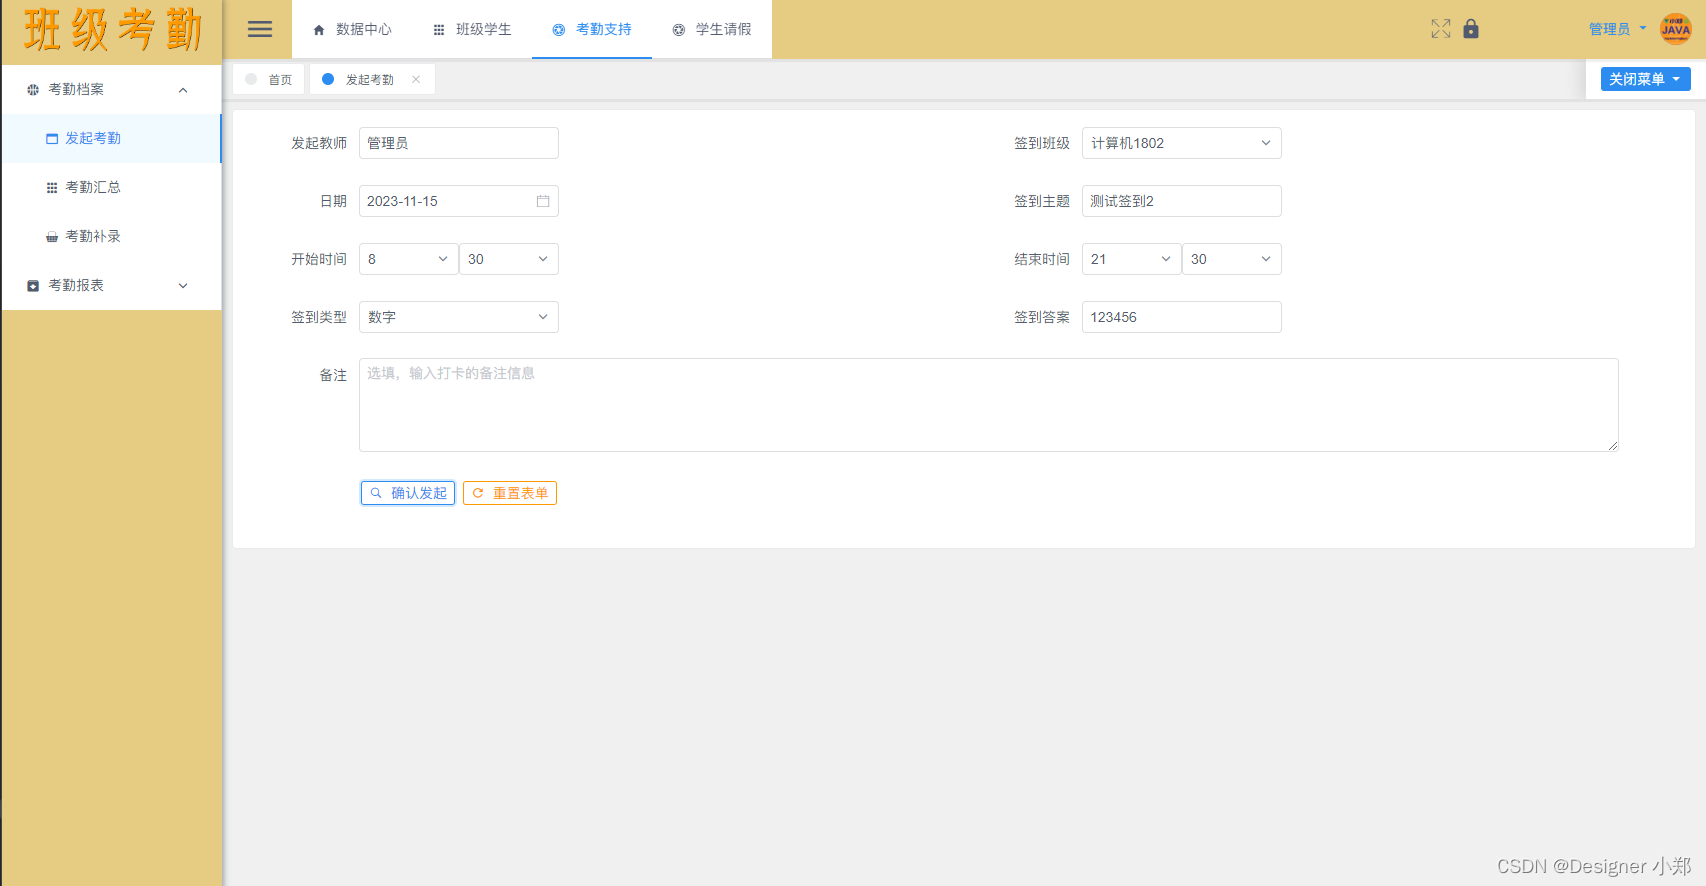Toggle the hamburger sidebar collapse icon

point(260,29)
